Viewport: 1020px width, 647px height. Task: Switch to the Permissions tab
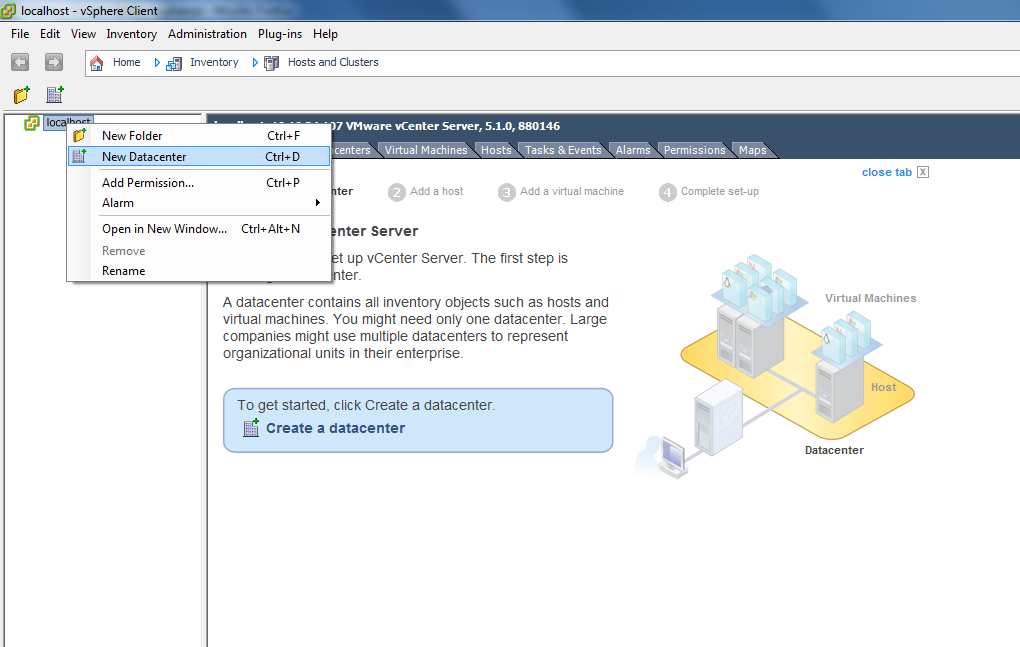(694, 150)
